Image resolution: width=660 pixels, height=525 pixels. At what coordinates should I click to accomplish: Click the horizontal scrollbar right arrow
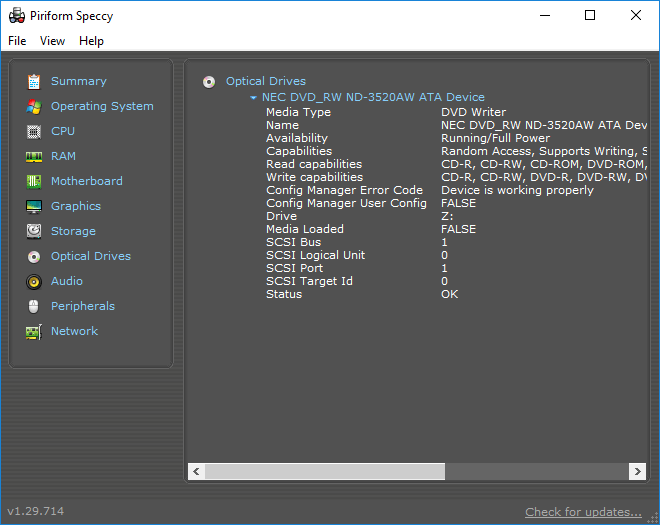[x=637, y=471]
